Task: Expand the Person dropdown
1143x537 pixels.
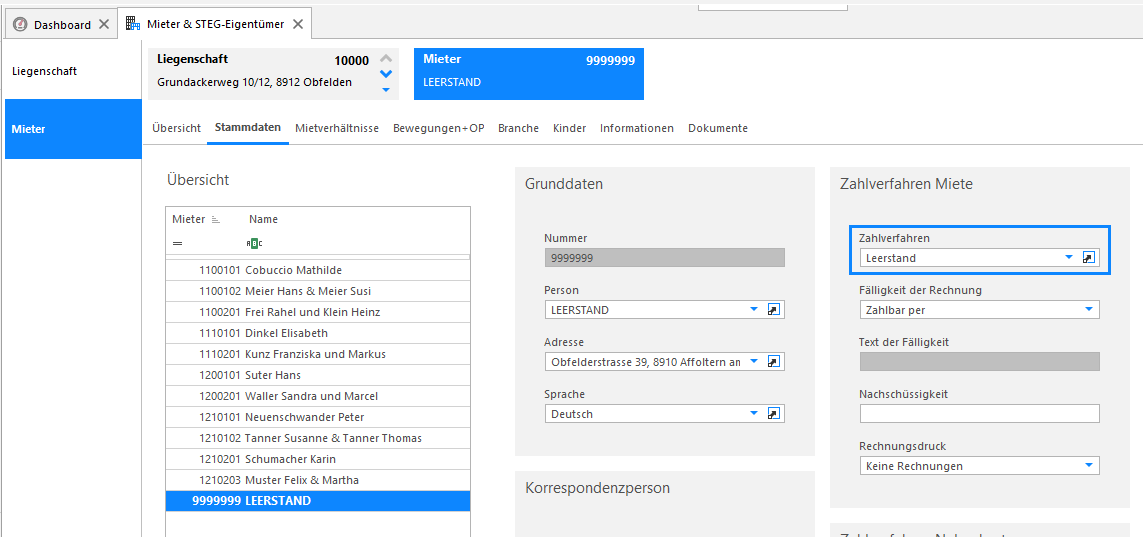Action: point(754,310)
